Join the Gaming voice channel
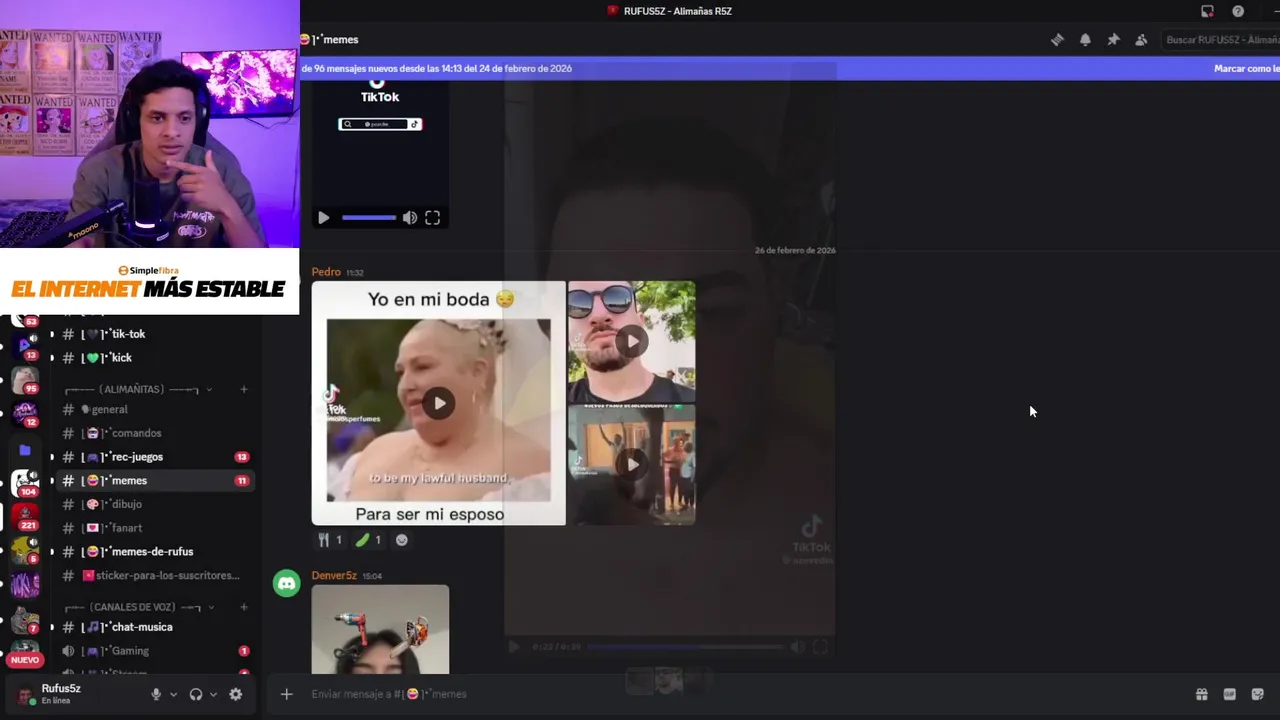The image size is (1280, 720). [154, 651]
